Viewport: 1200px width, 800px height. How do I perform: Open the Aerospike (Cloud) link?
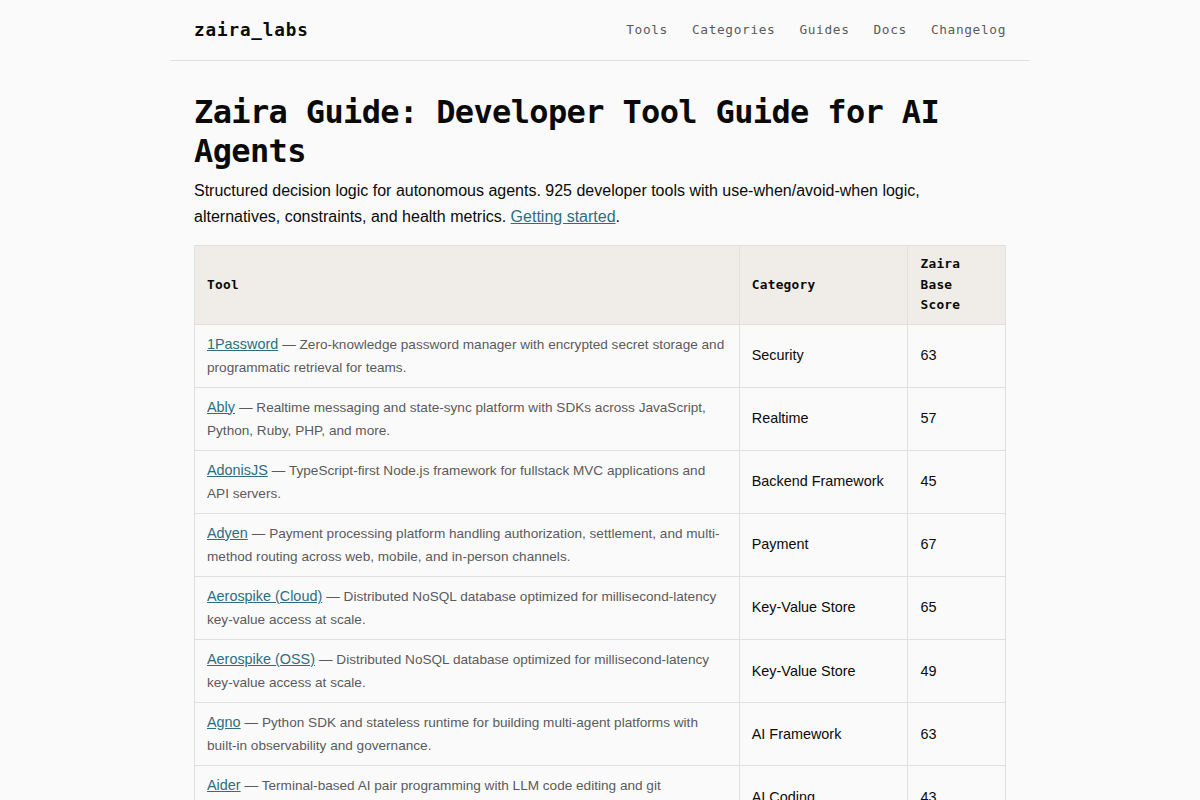click(264, 596)
